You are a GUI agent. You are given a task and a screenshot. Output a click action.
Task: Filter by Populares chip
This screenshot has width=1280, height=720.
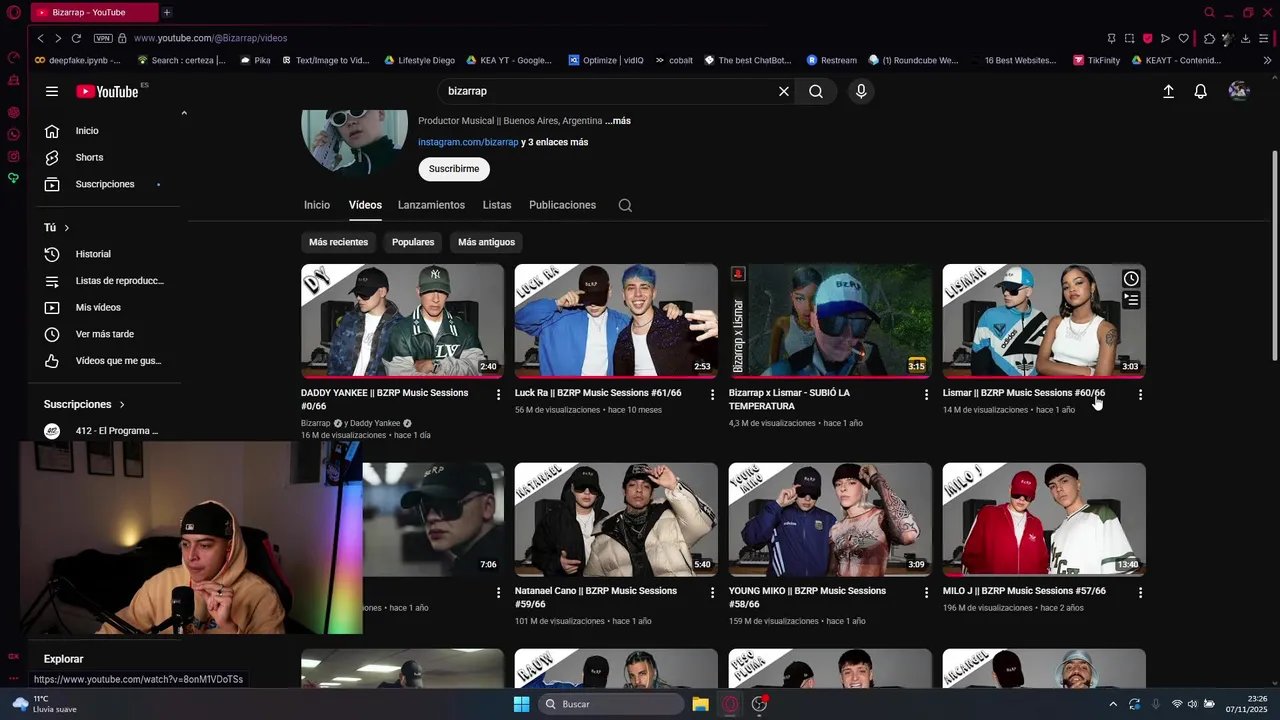tap(413, 242)
